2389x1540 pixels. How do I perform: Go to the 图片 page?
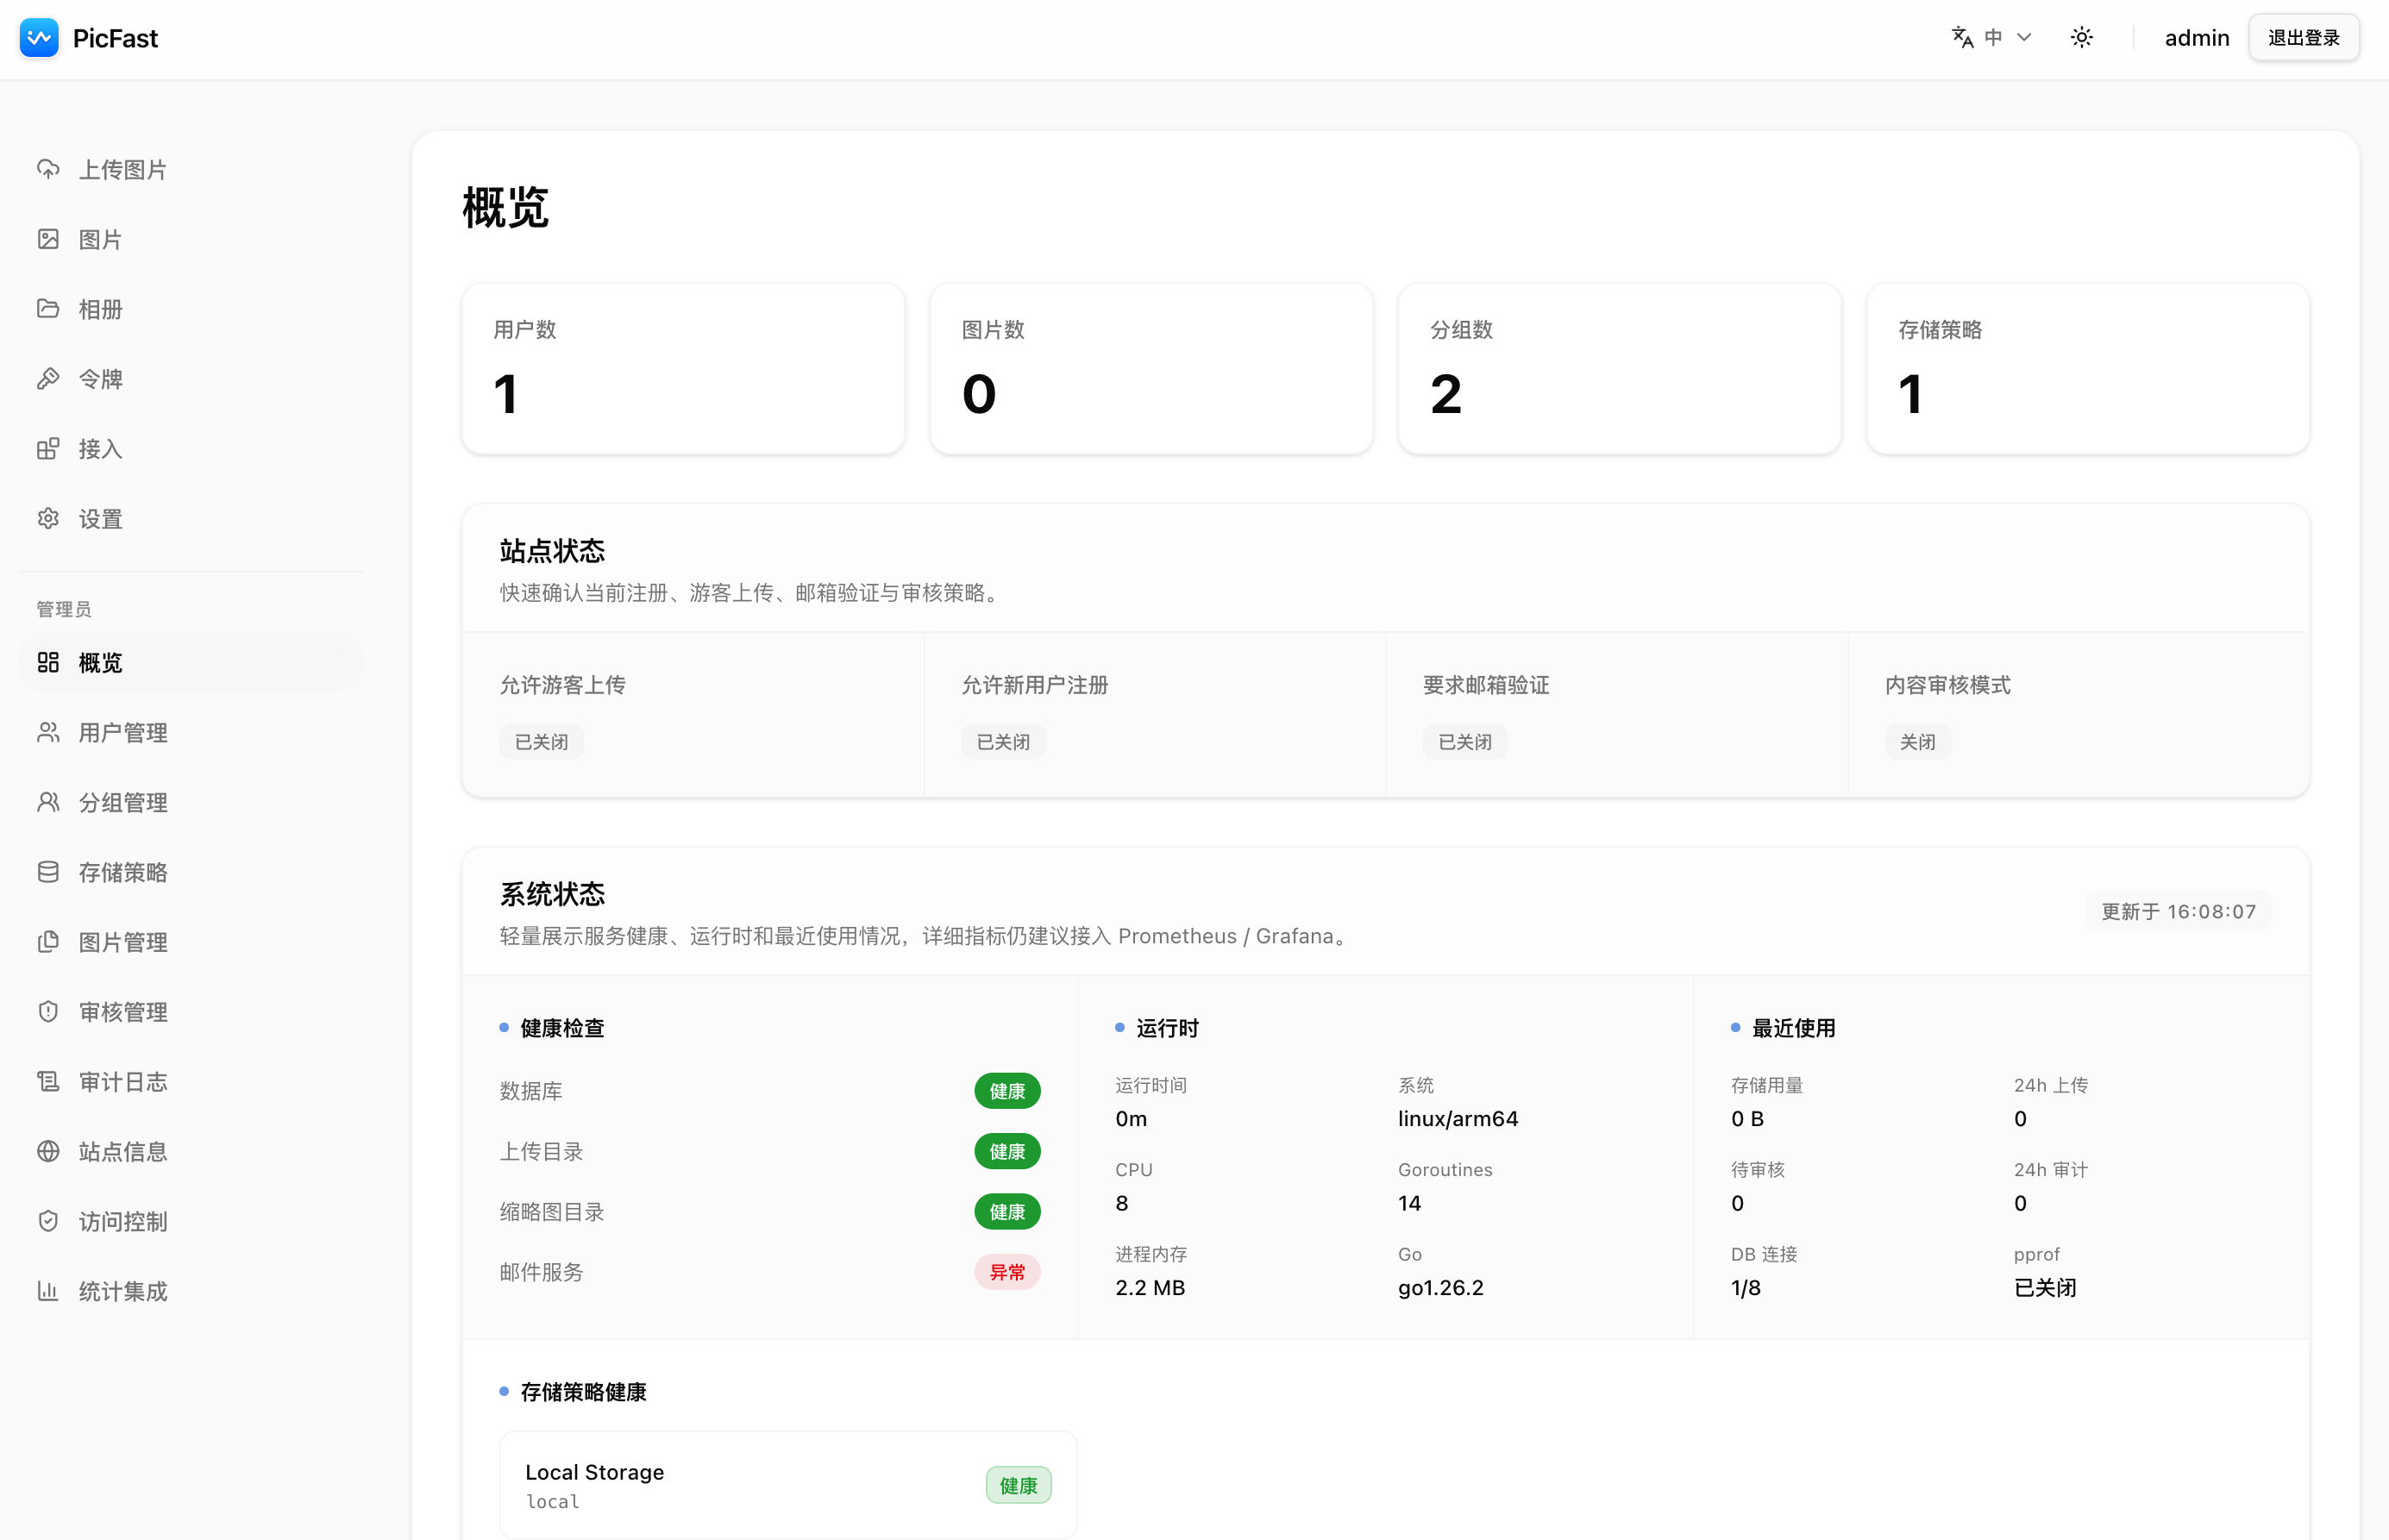point(190,239)
